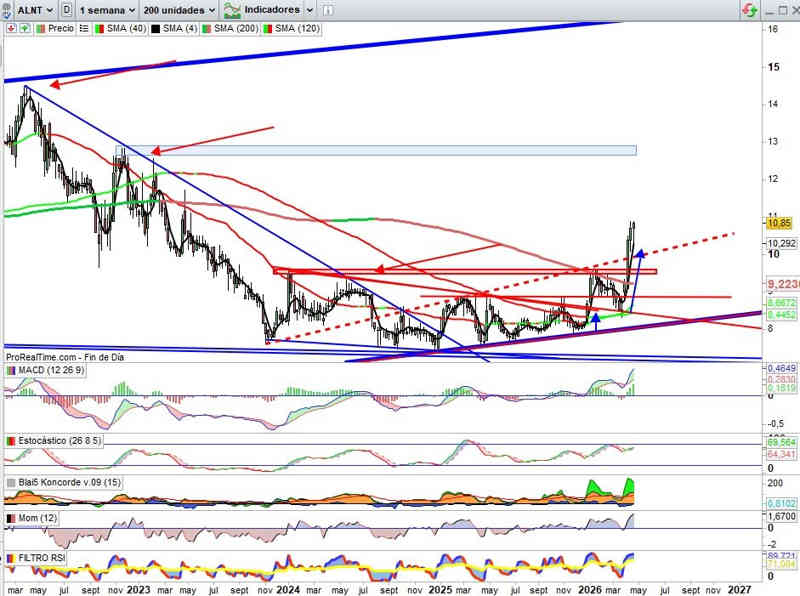
Task: Expand the '1 semana' timeframe dropdown
Action: (107, 9)
